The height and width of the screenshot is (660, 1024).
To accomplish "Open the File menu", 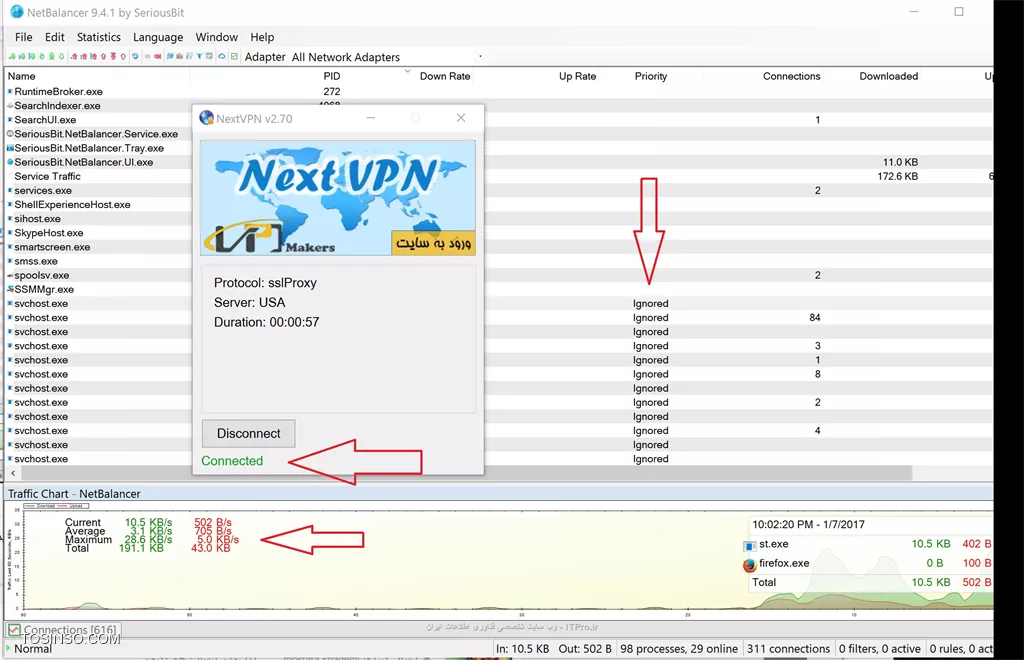I will point(24,37).
